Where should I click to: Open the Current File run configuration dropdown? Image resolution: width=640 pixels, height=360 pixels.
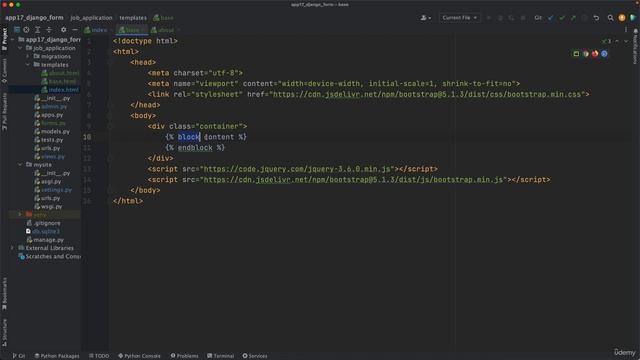click(460, 18)
